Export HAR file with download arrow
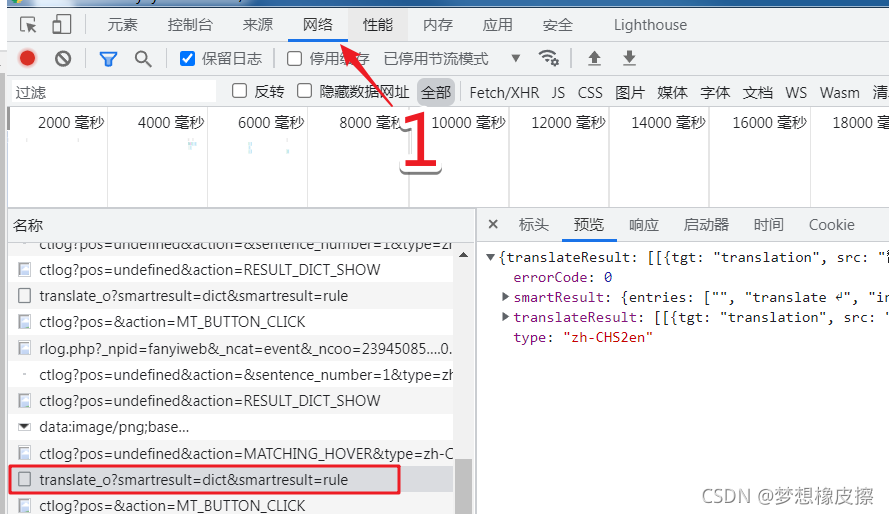The width and height of the screenshot is (889, 514). tap(629, 58)
